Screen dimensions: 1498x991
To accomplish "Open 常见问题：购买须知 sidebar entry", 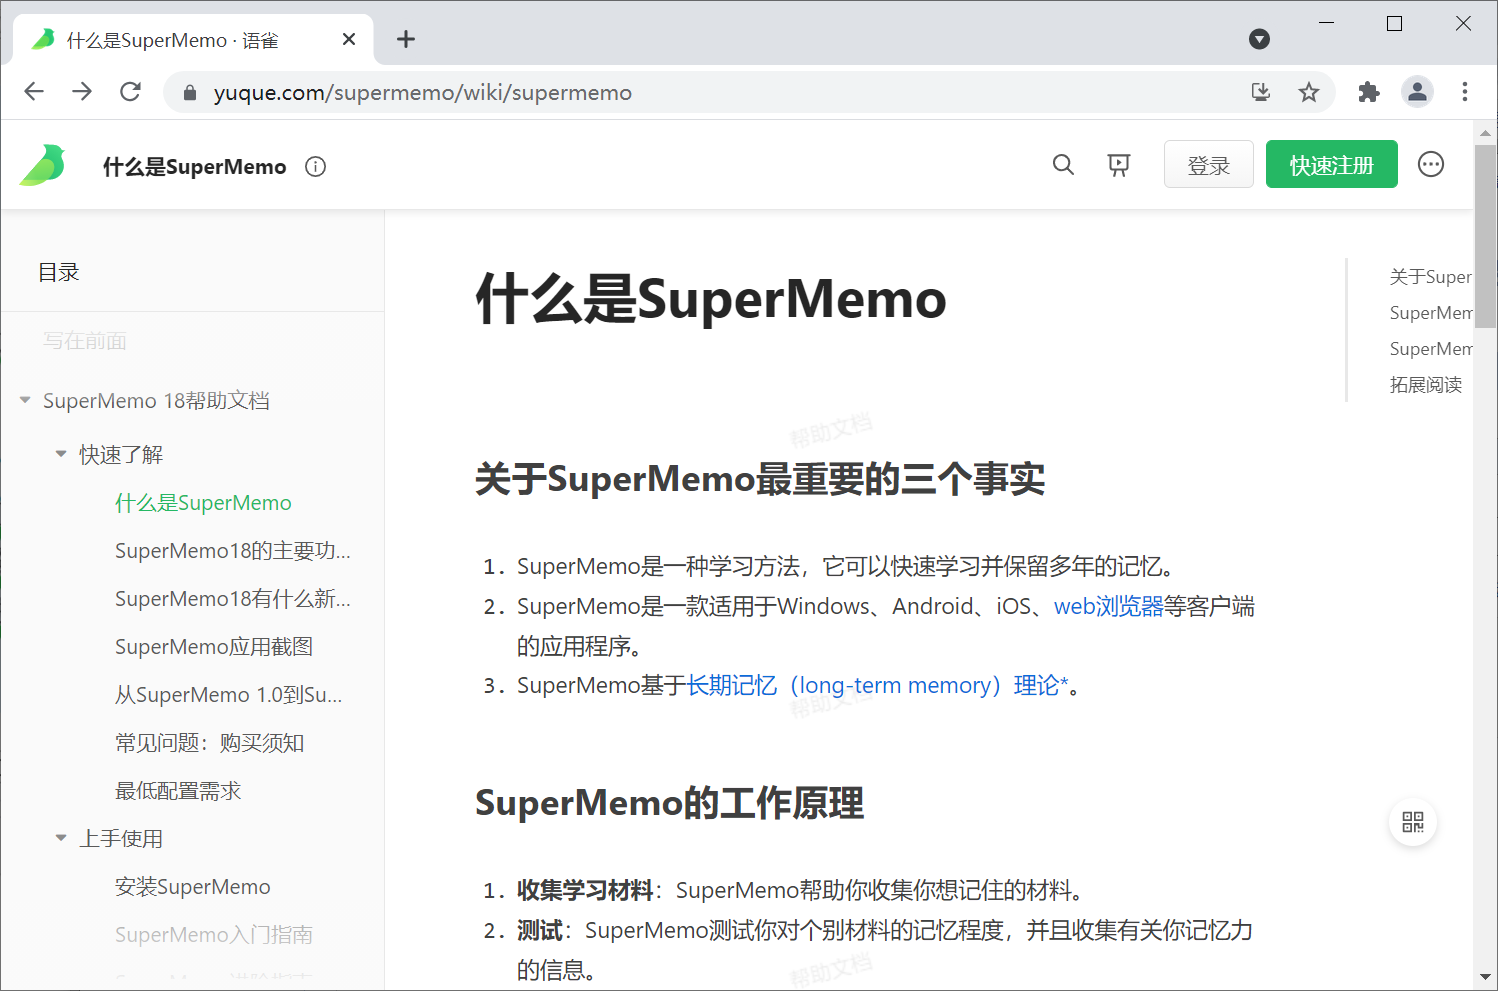I will pyautogui.click(x=209, y=743).
